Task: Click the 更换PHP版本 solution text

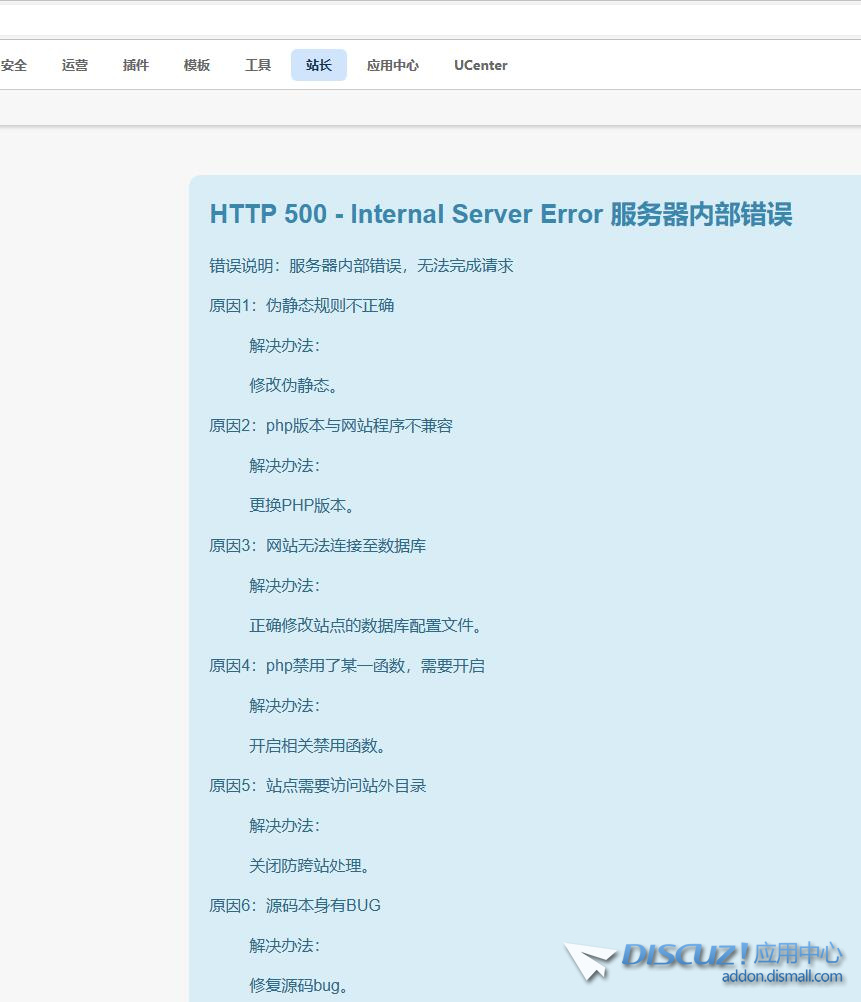Action: pos(305,505)
